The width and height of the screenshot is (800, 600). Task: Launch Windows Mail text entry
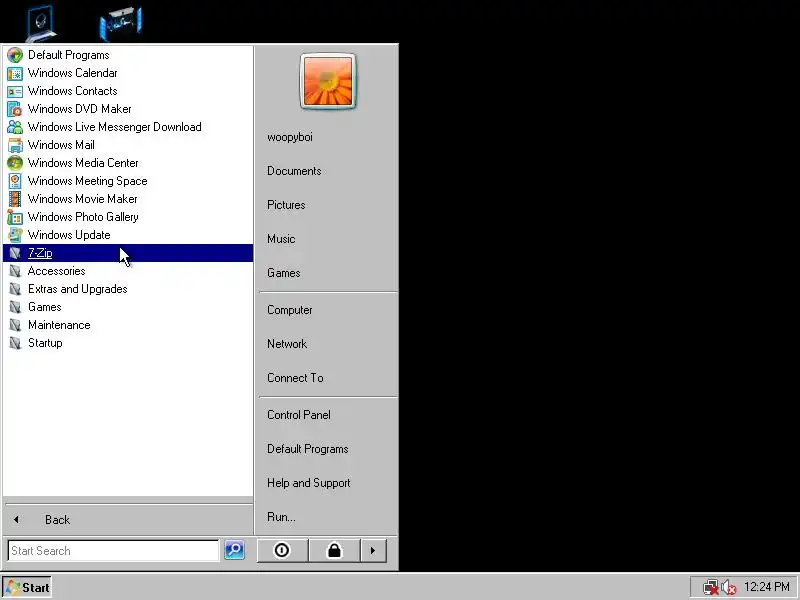point(61,145)
